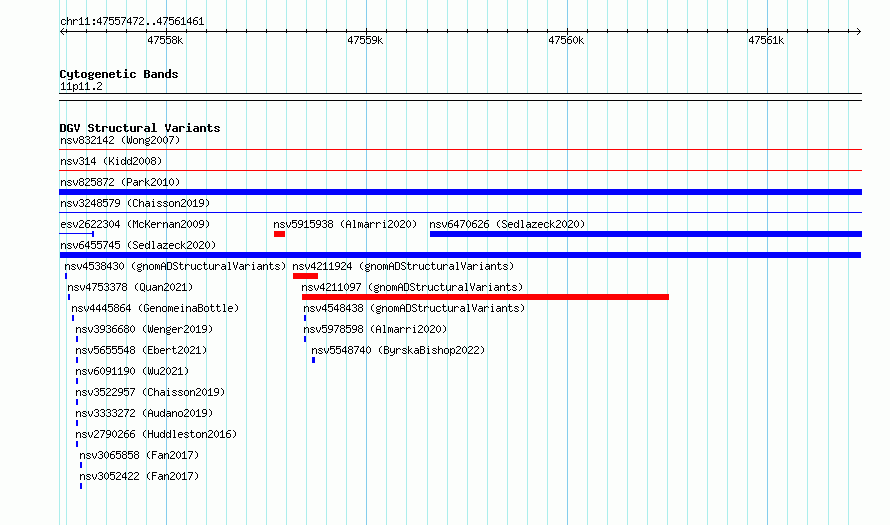Click nsv6470626 (Sedlazeck2020) label

(x=507, y=224)
